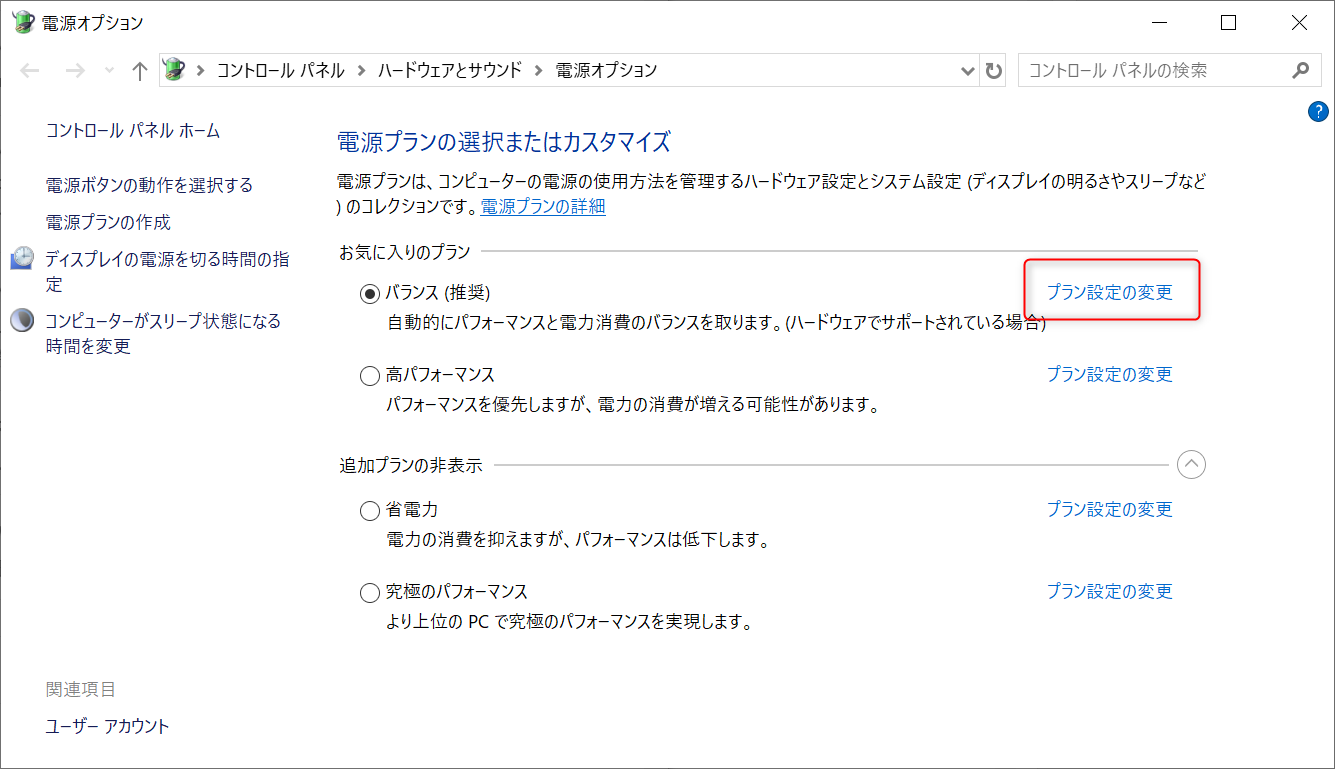1335x769 pixels.
Task: Select the バランス (推奨) radio button
Action: point(370,293)
